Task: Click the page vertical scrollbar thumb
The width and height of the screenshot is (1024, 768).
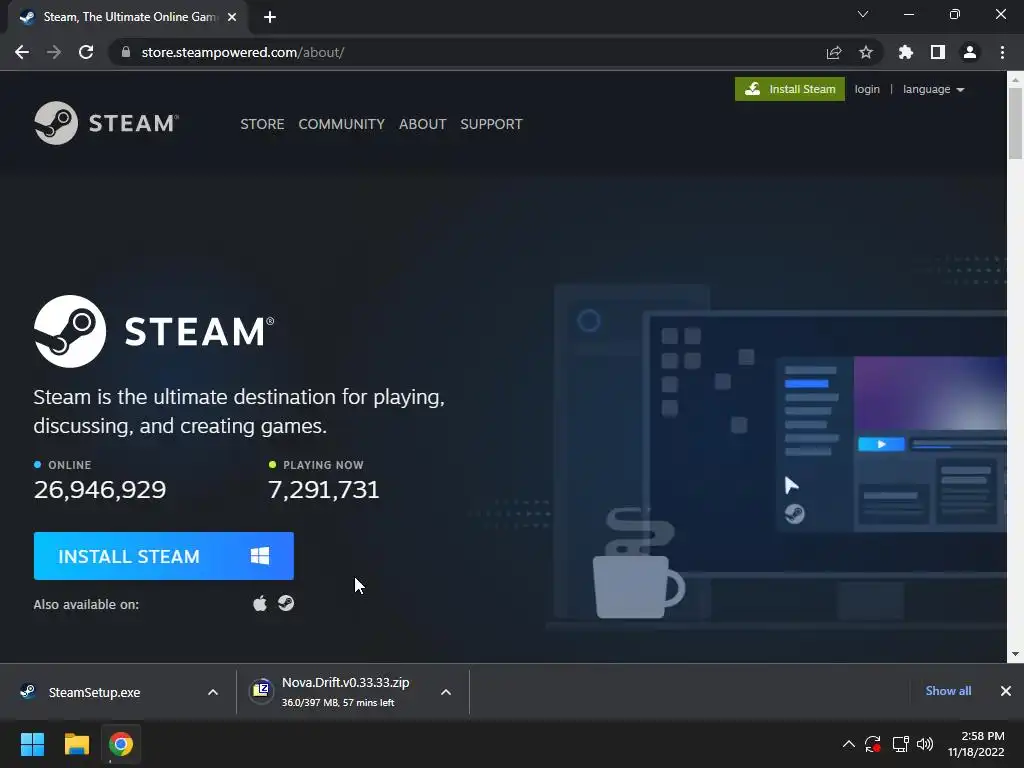Action: coord(1015,123)
